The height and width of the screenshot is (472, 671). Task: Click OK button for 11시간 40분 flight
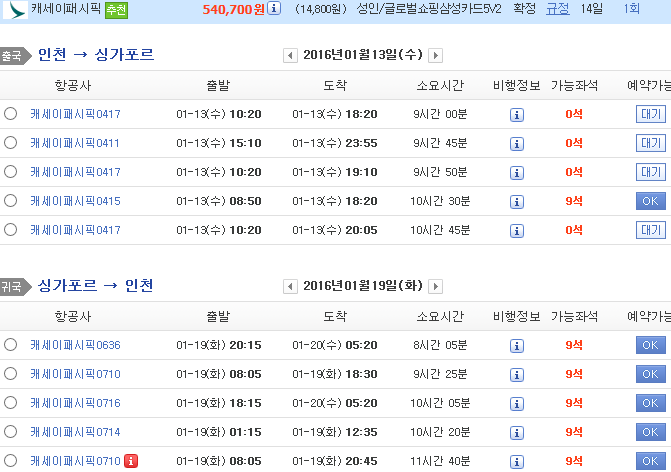point(650,461)
